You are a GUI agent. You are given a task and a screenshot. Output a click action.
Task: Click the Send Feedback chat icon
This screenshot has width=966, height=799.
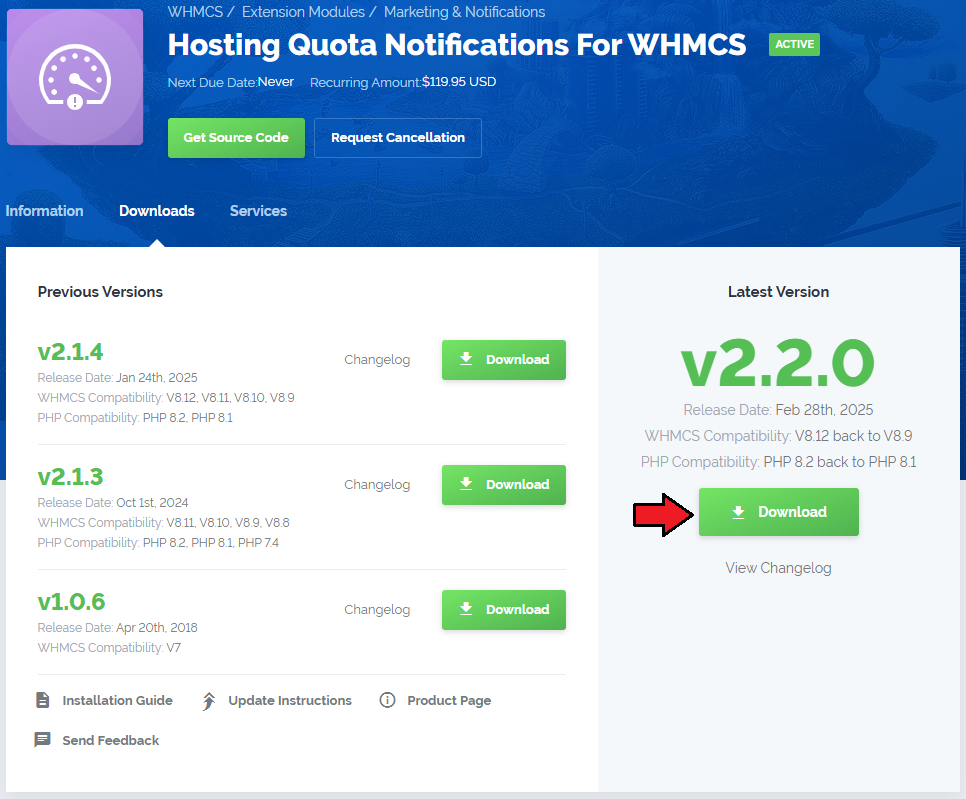(x=43, y=740)
